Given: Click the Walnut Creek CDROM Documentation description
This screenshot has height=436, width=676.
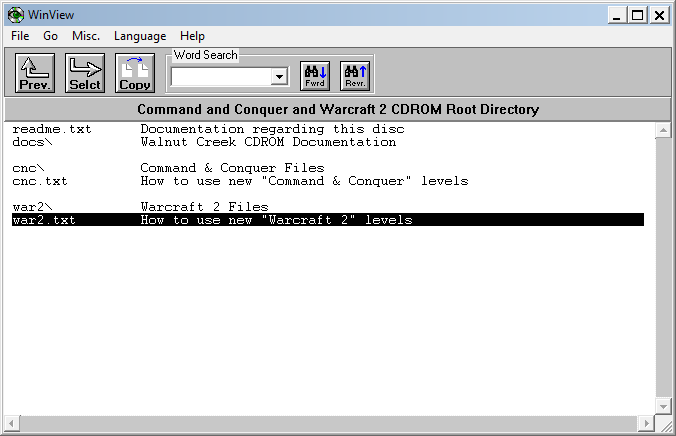Looking at the screenshot, I should tap(268, 142).
